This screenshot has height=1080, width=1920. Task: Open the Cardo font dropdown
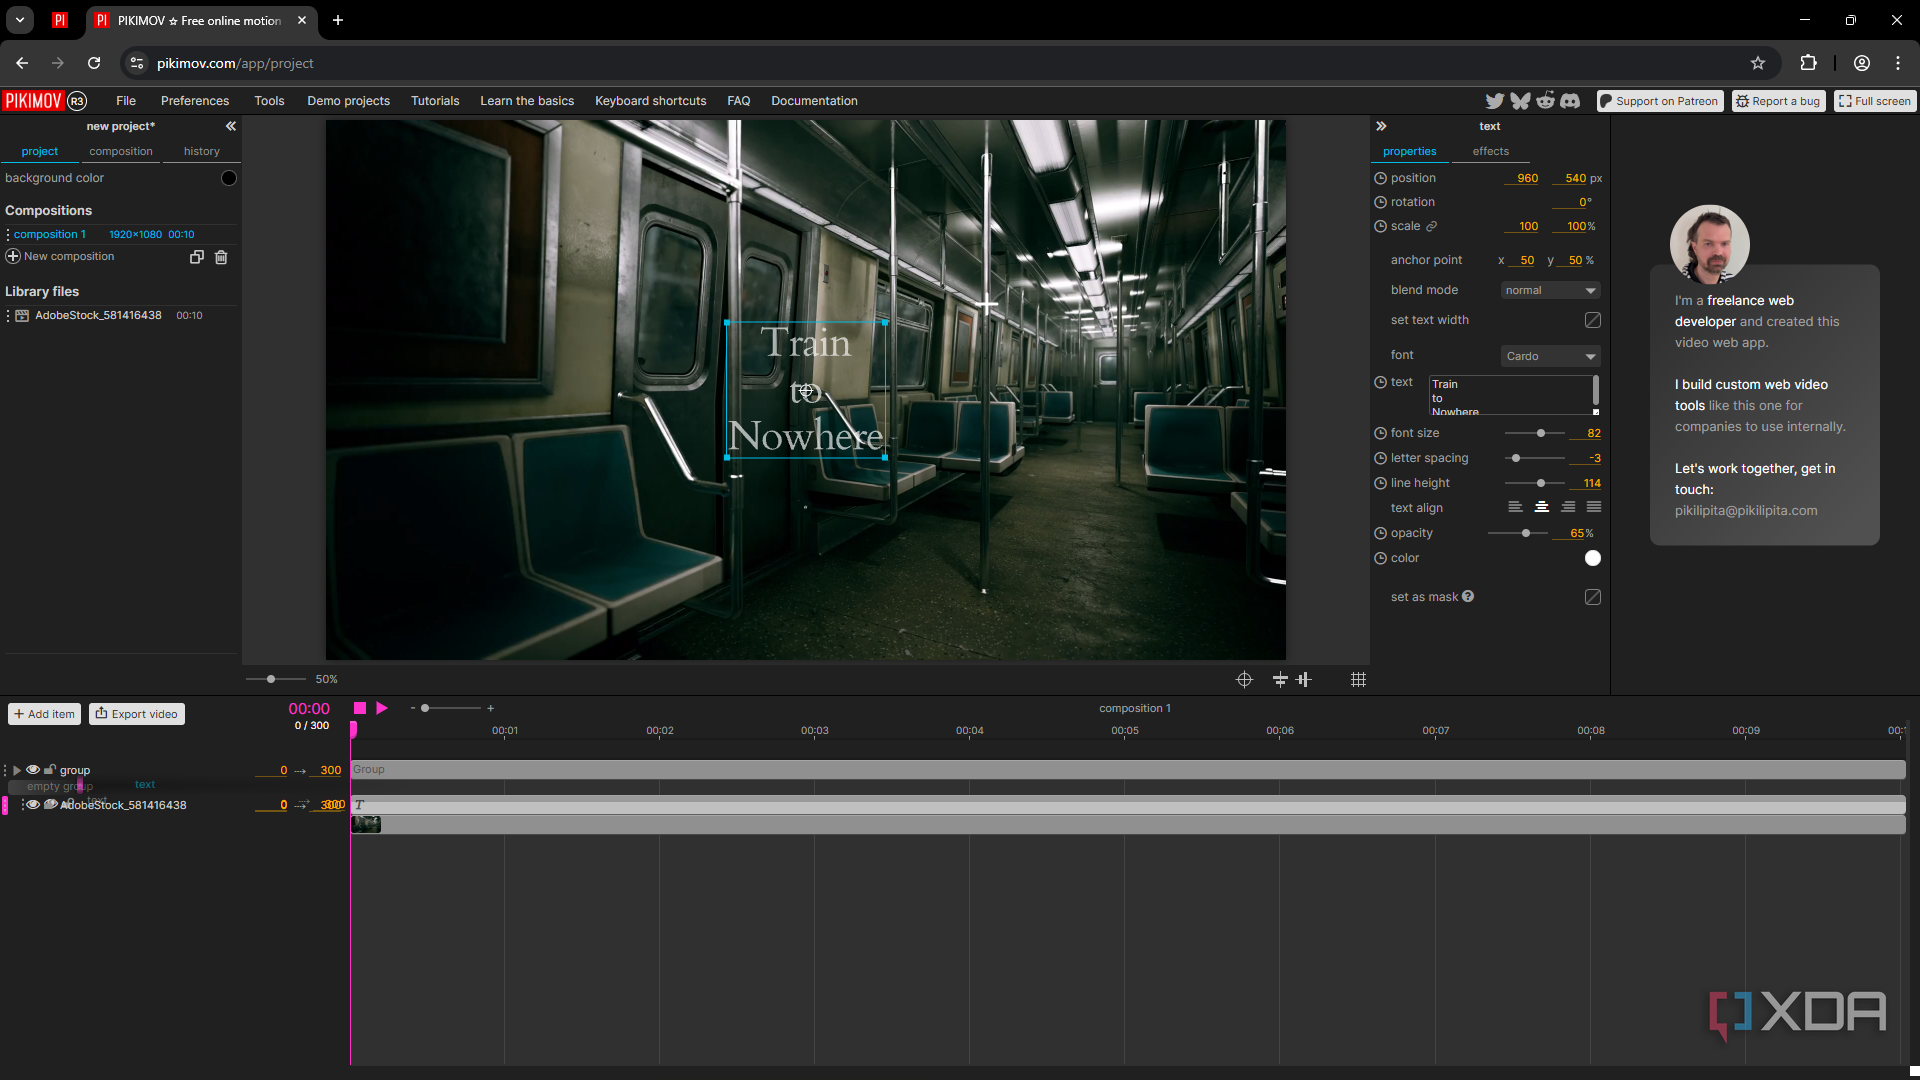[1550, 356]
